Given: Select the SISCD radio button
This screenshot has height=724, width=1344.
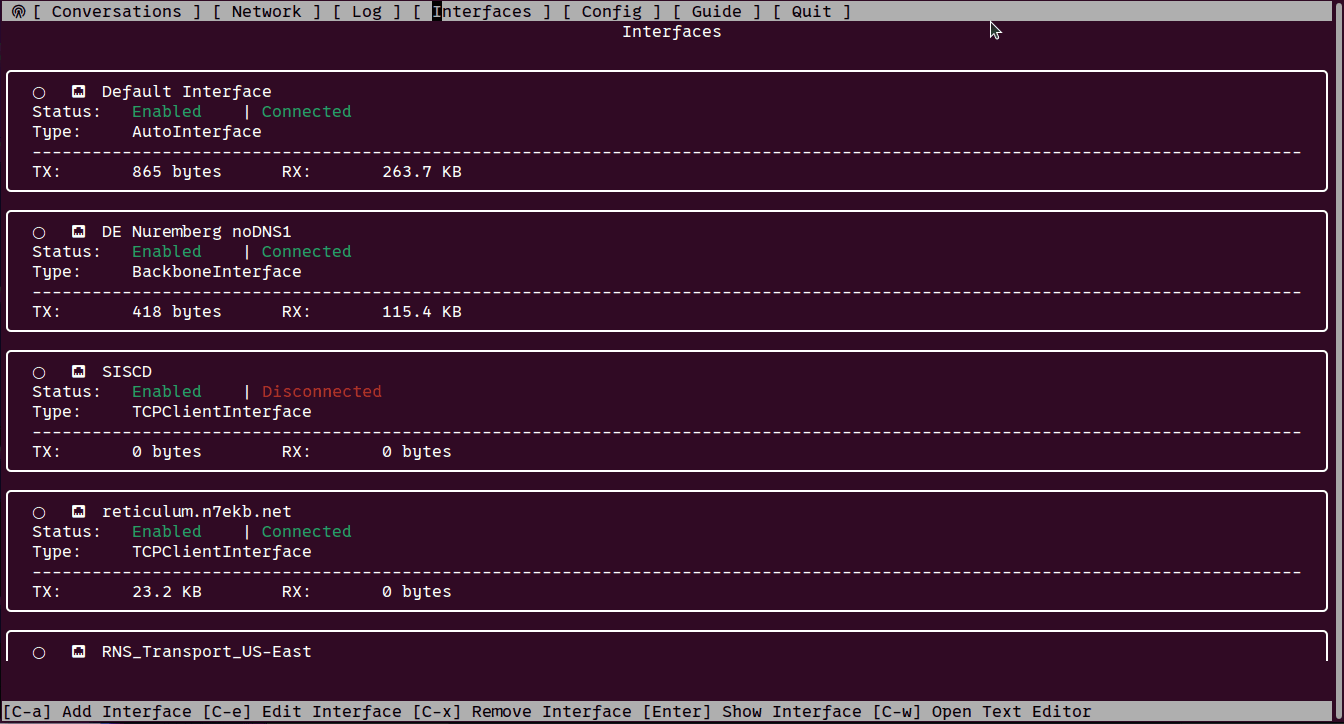Looking at the screenshot, I should [39, 373].
